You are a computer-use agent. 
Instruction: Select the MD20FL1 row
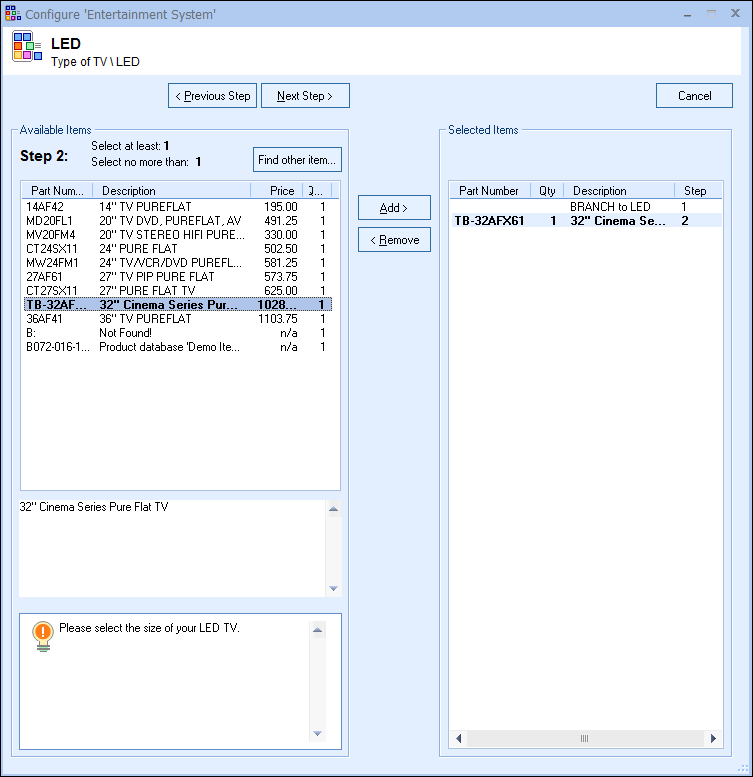point(177,221)
